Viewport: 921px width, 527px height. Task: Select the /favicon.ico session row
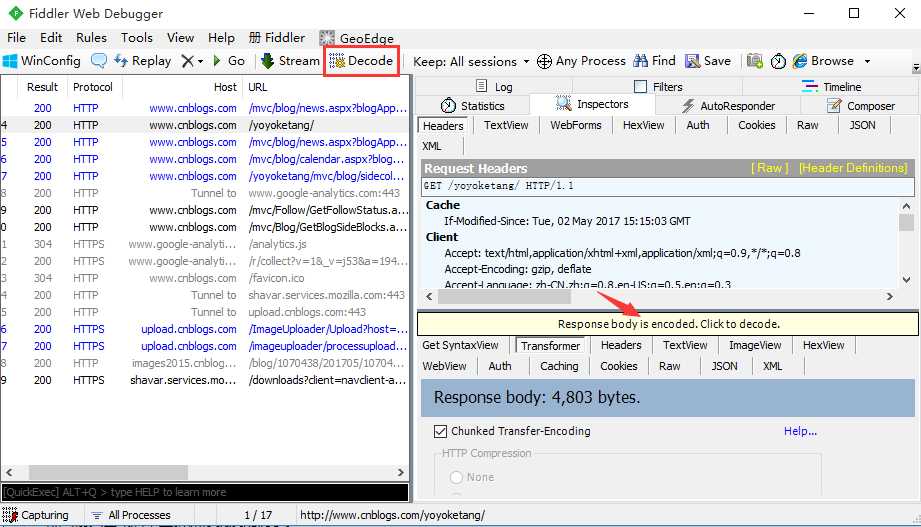[204, 278]
